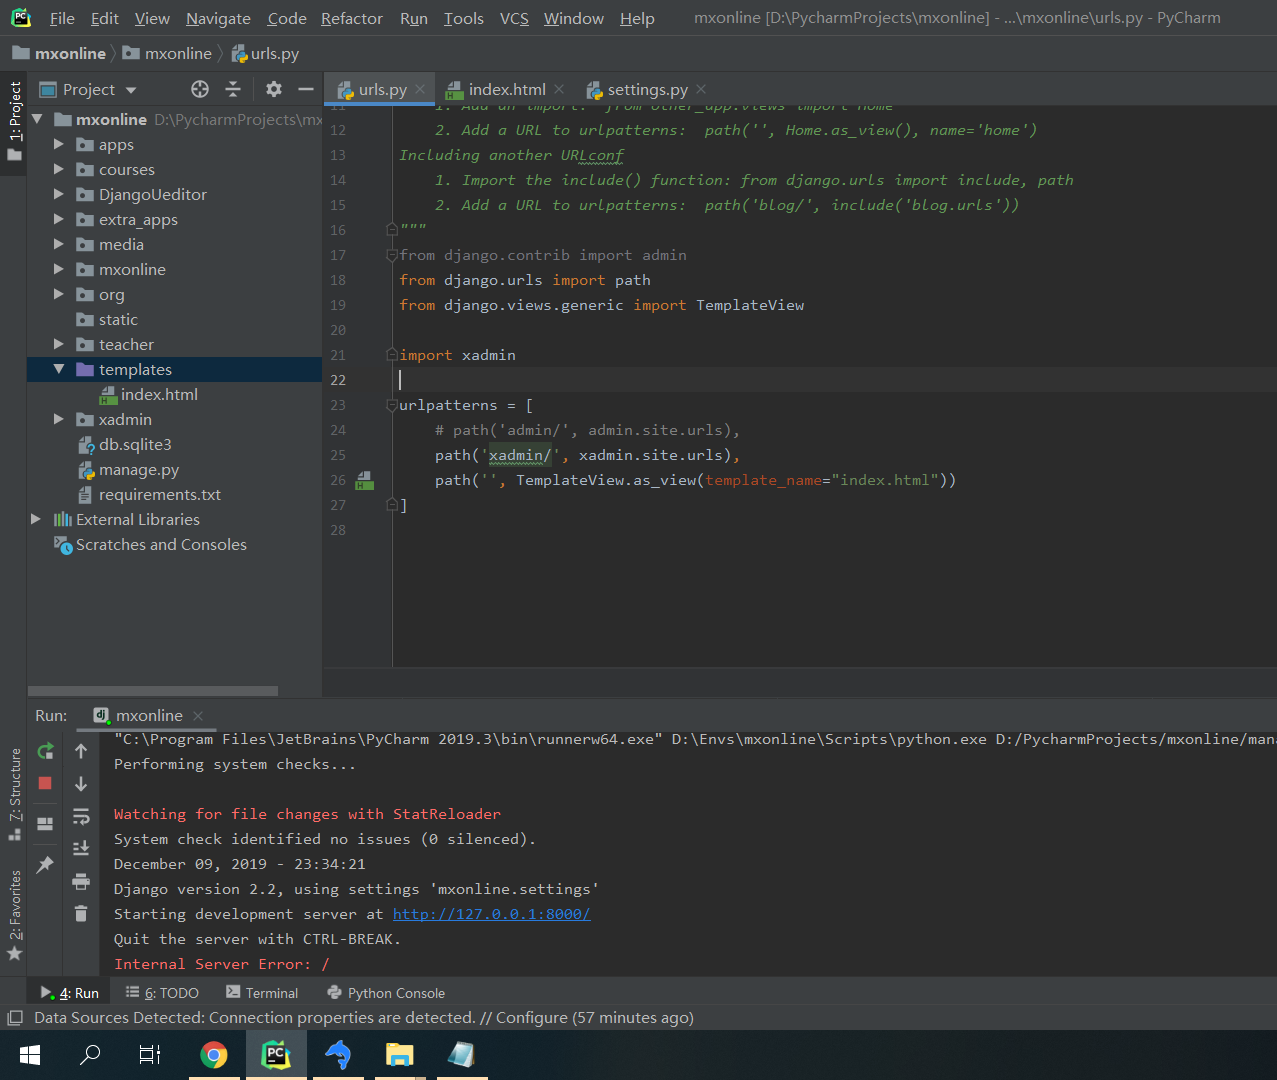Open the Refactor menu
Viewport: 1277px width, 1080px height.
pyautogui.click(x=351, y=18)
